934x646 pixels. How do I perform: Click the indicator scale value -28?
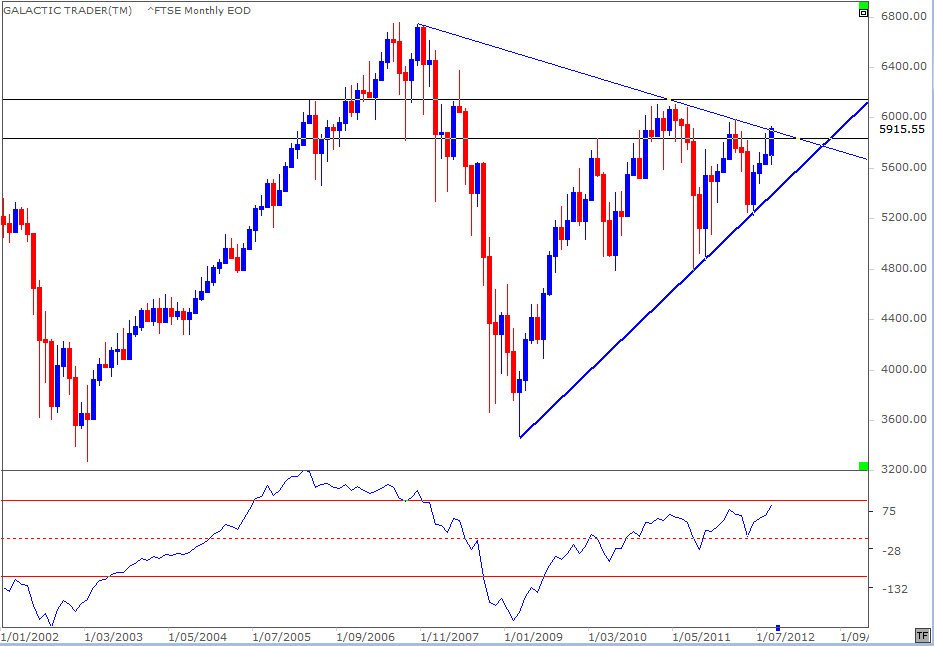[x=890, y=551]
